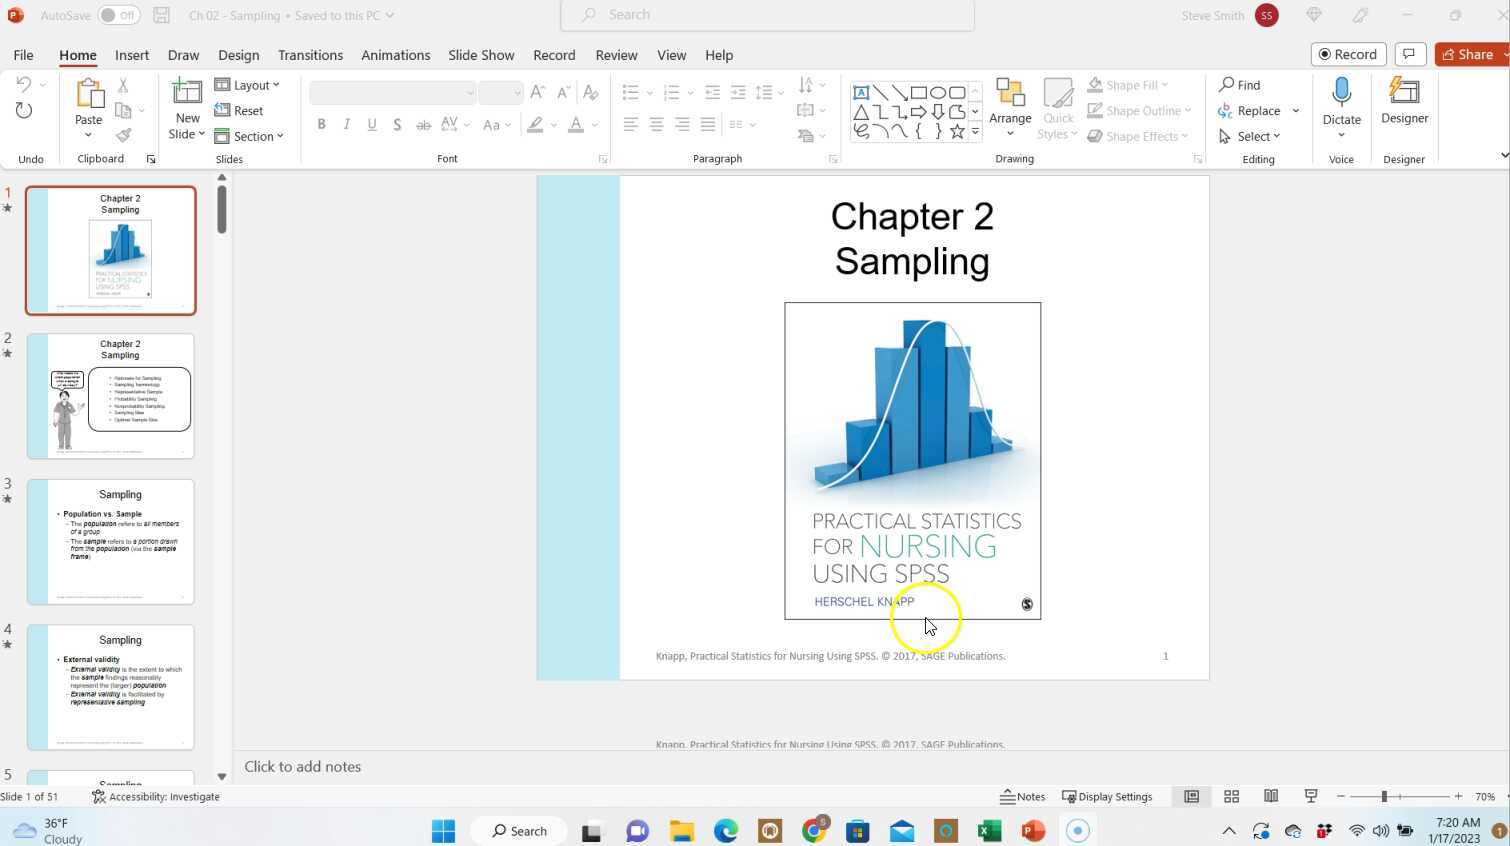Toggle the Notes pane in status bar
The width and height of the screenshot is (1510, 846).
click(1024, 796)
